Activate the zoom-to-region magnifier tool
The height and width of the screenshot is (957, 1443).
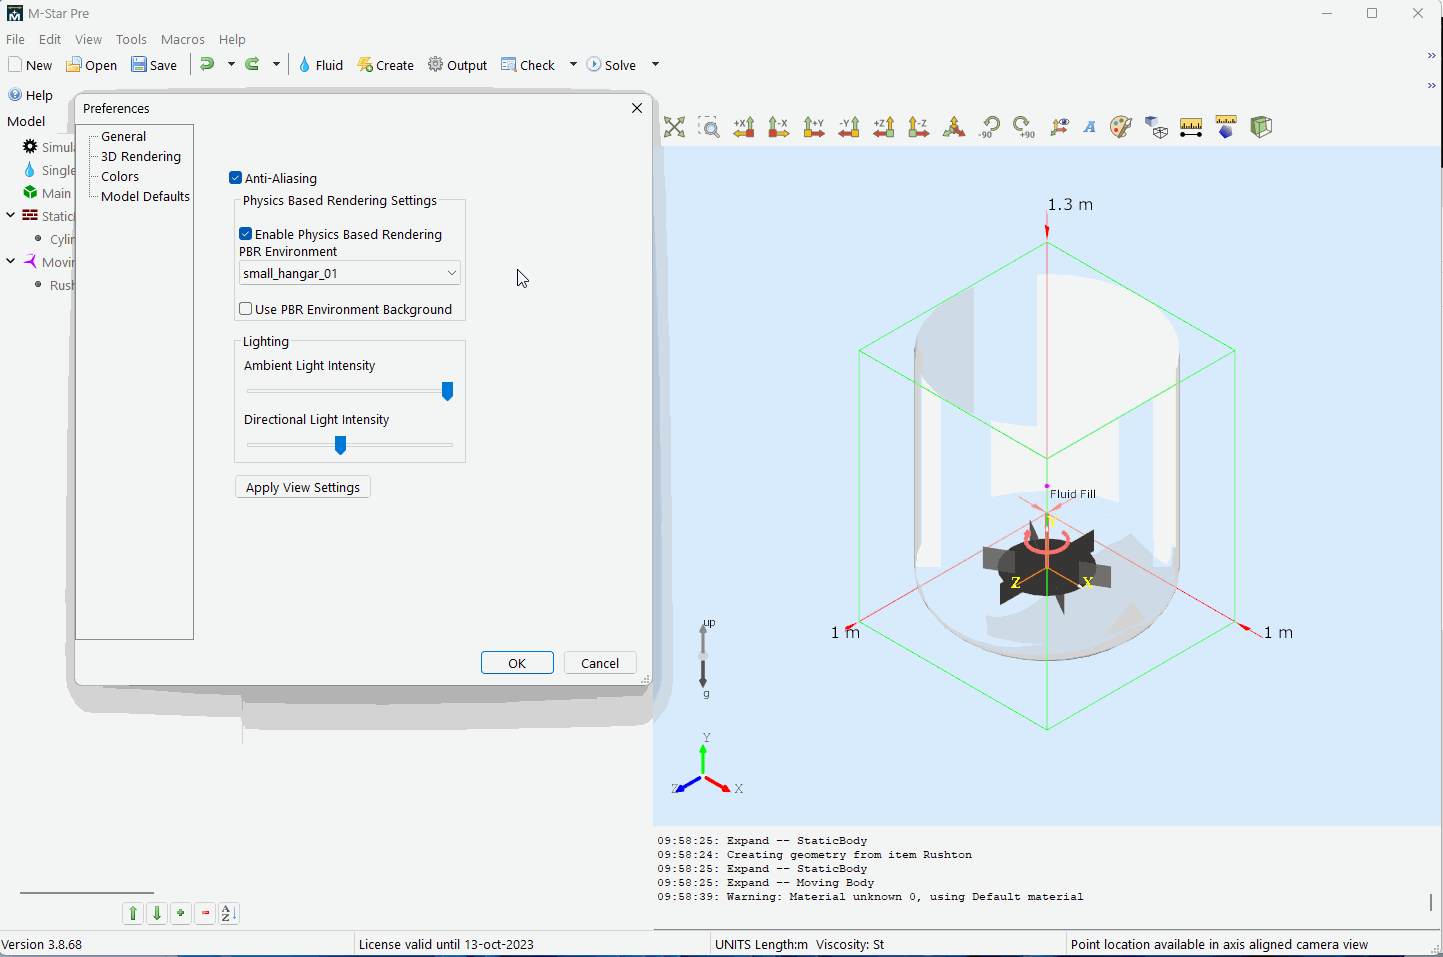coord(709,127)
